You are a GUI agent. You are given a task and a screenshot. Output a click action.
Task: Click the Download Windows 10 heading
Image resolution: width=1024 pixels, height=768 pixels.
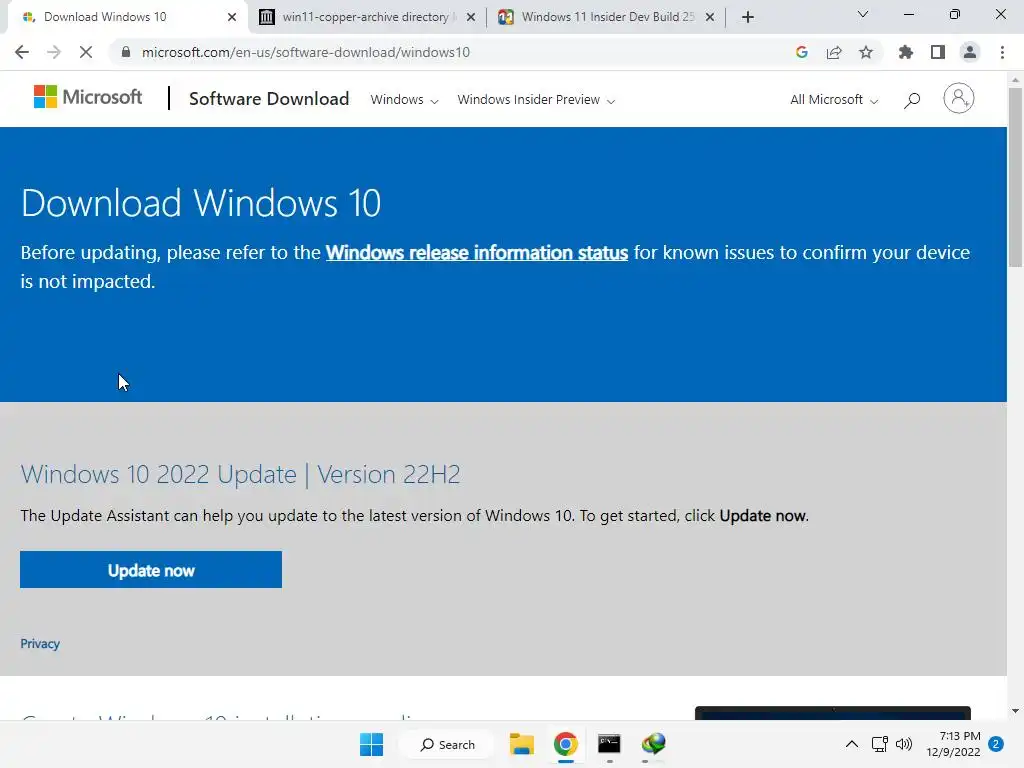click(x=200, y=203)
